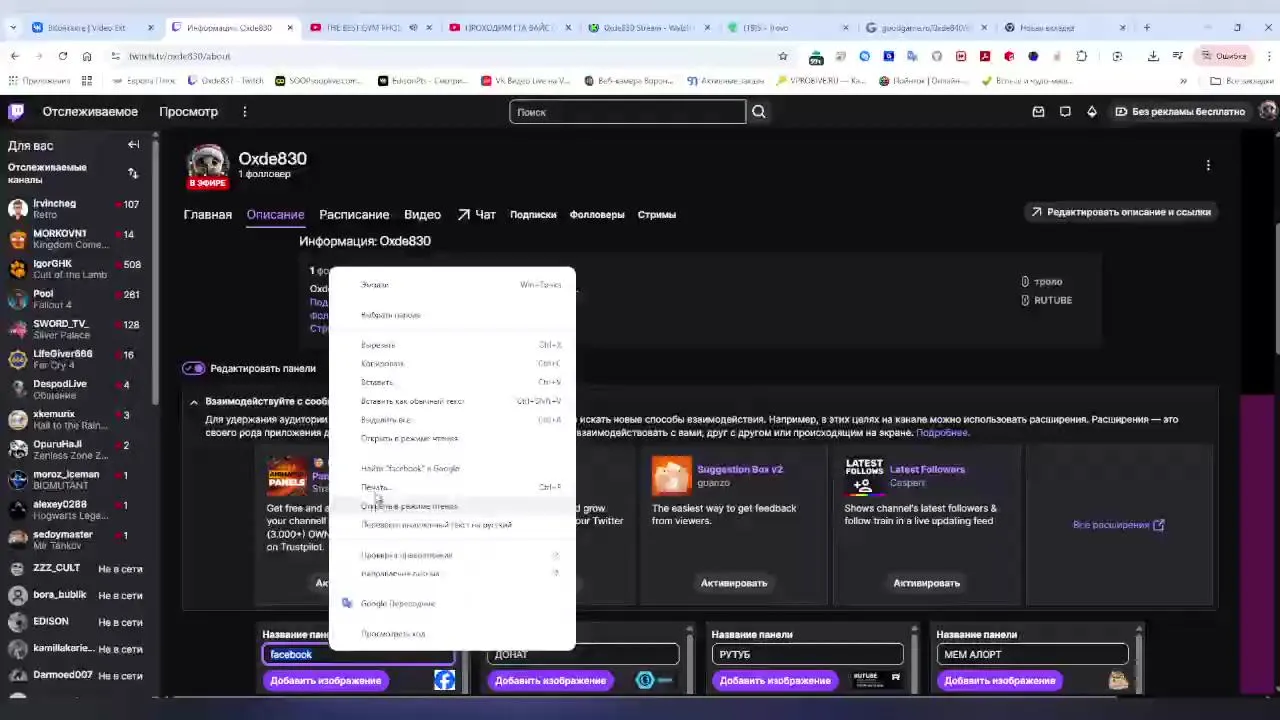The width and height of the screenshot is (1280, 720).
Task: Open the bookmarks apps grid icon
Action: [87, 81]
